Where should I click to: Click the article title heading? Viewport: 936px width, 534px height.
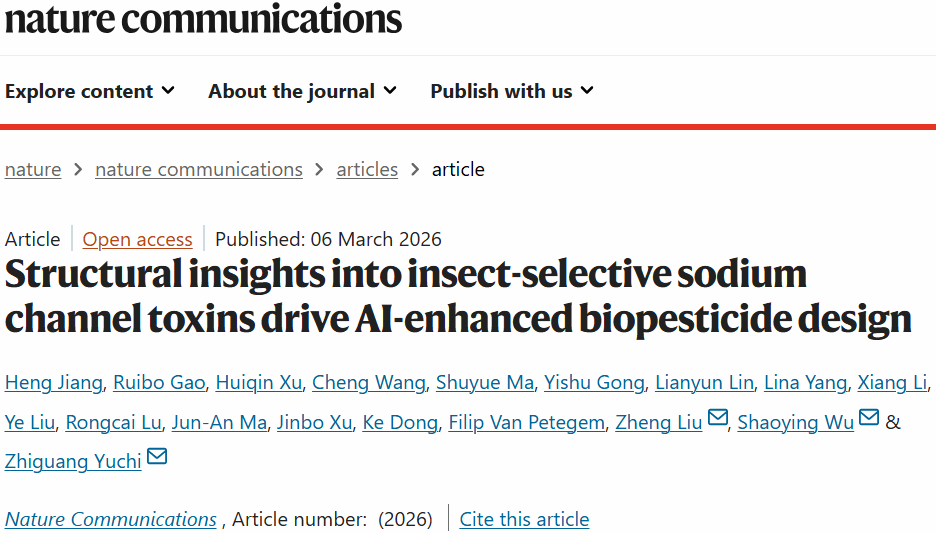pos(458,296)
